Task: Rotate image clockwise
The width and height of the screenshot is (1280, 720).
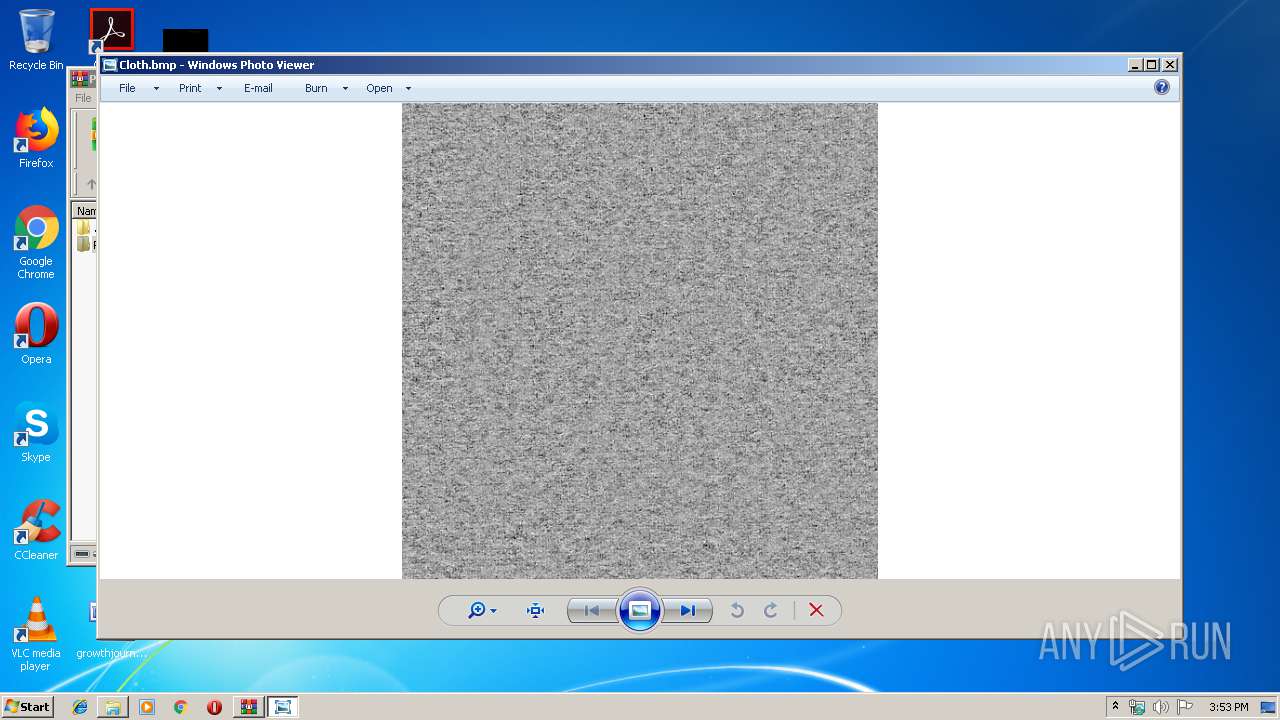Action: pos(771,610)
